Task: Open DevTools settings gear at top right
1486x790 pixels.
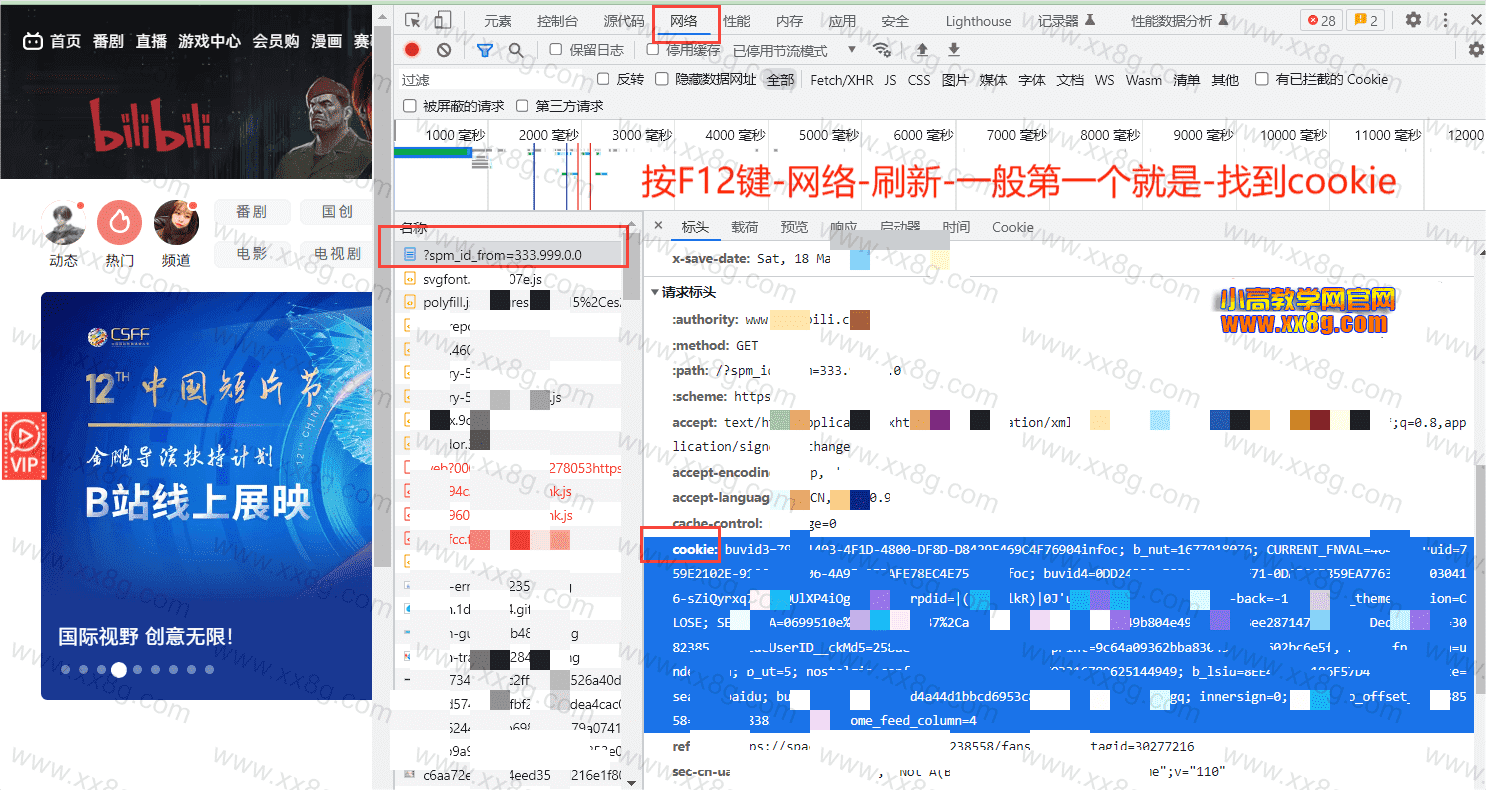Action: pos(1413,20)
